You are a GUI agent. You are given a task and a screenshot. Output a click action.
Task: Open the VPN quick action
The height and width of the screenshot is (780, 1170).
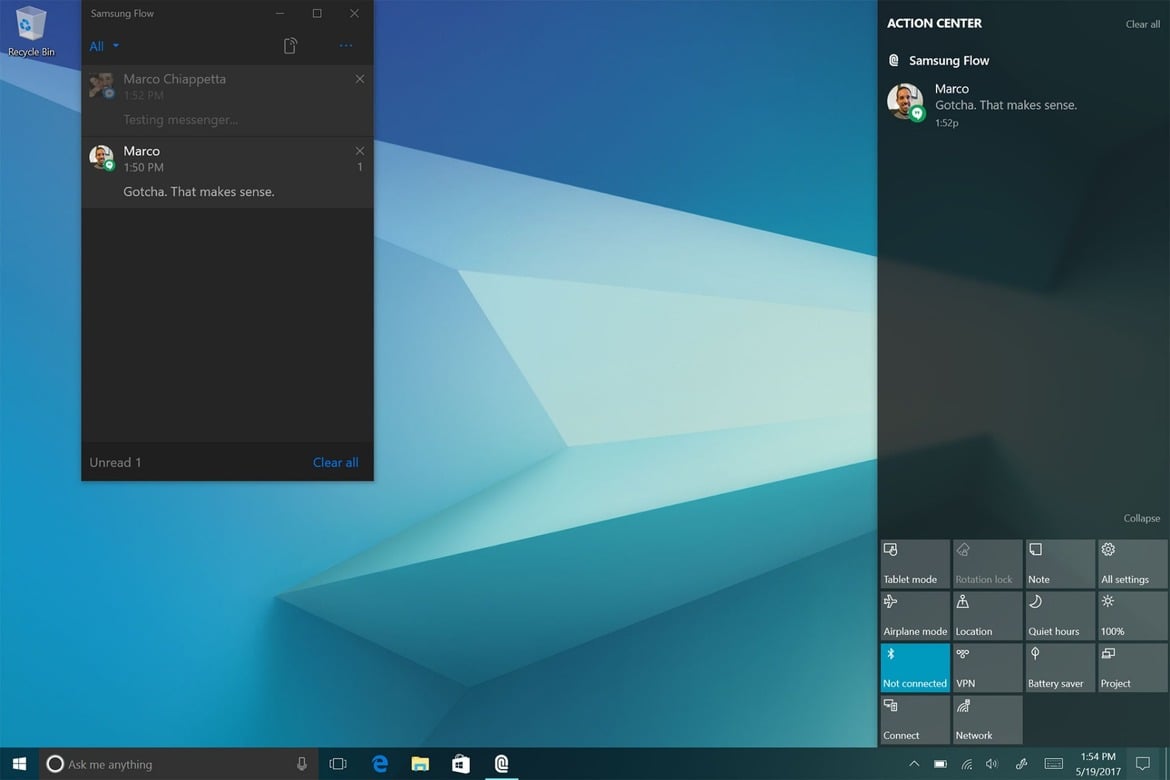tap(987, 668)
